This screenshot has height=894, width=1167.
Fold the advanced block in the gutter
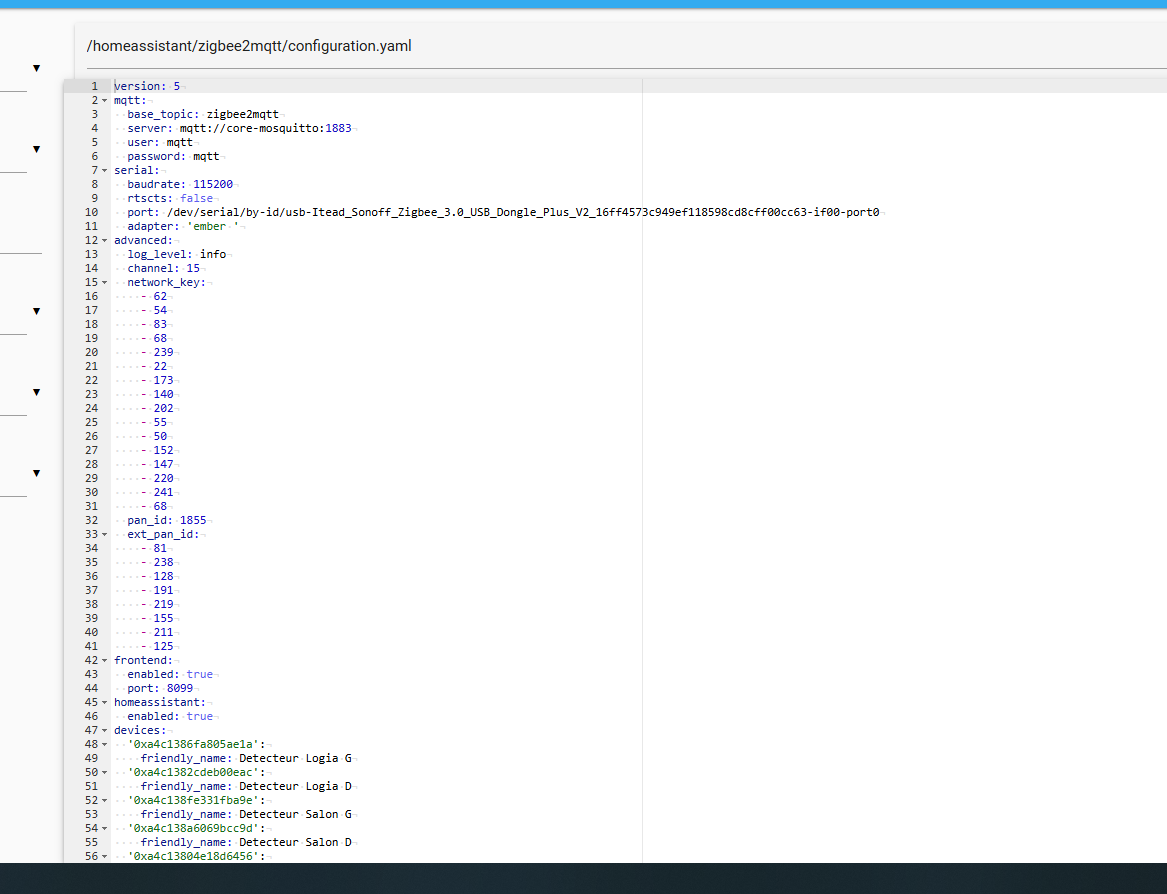[x=104, y=240]
